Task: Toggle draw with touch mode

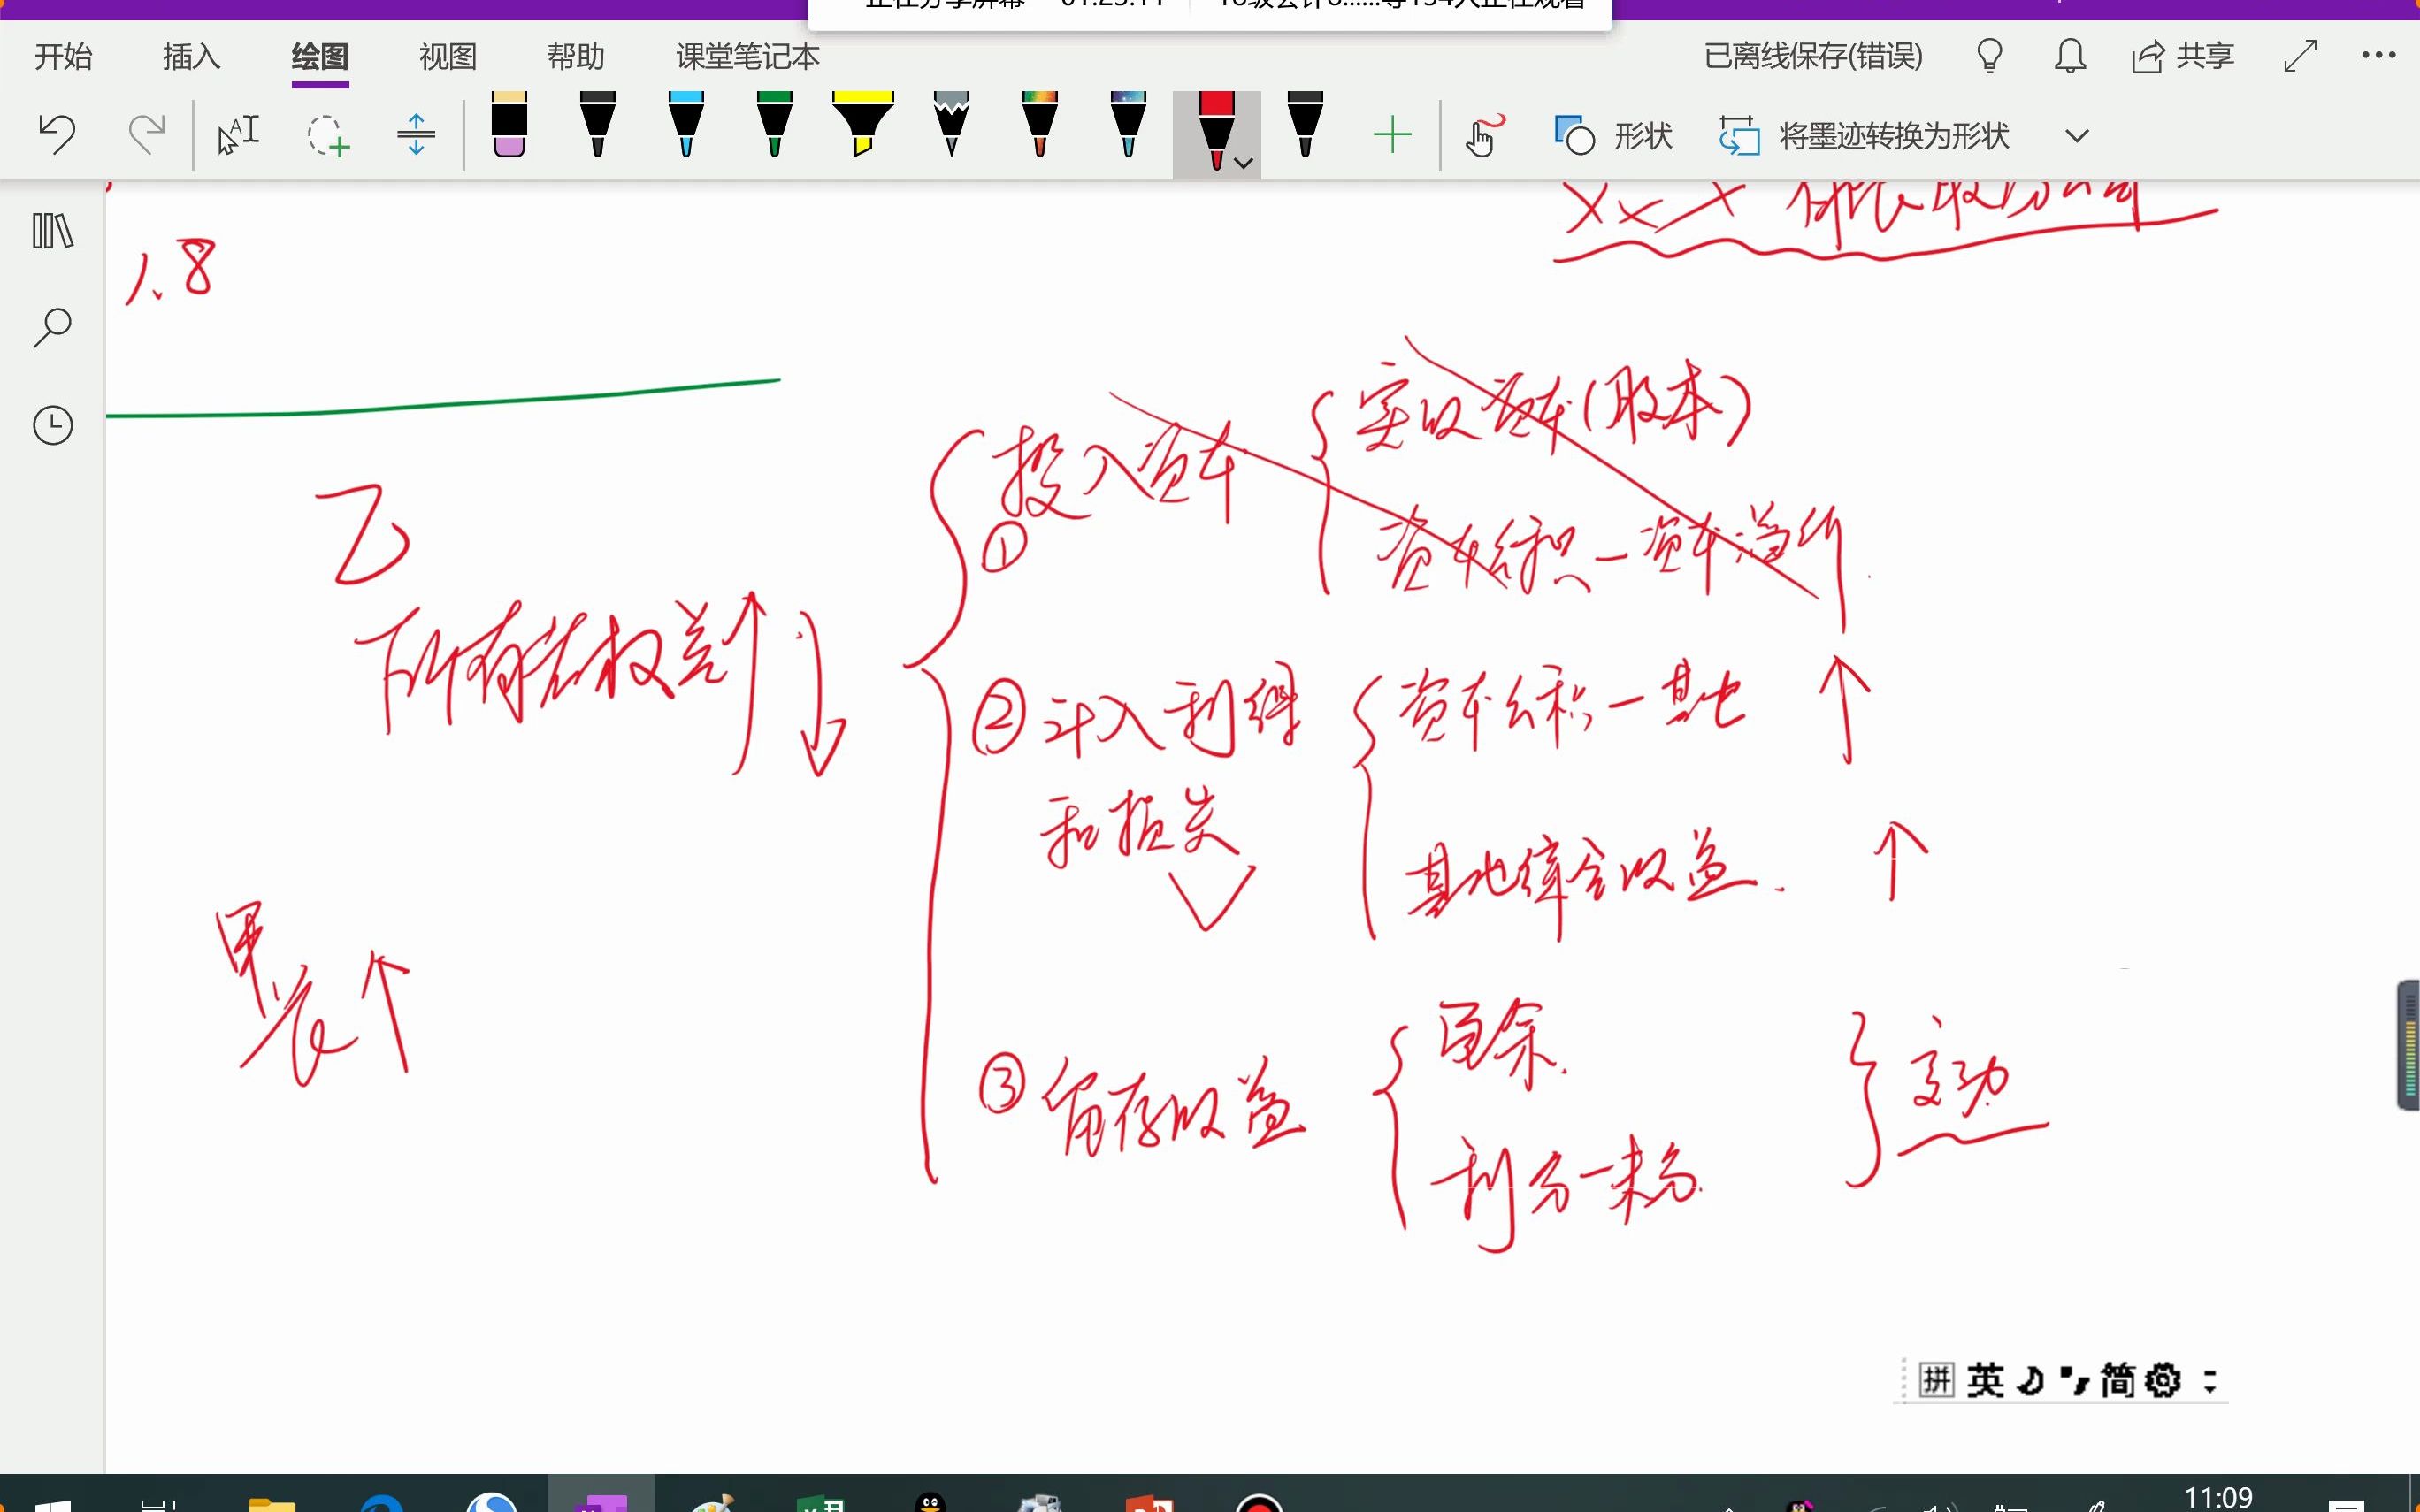Action: [1482, 135]
